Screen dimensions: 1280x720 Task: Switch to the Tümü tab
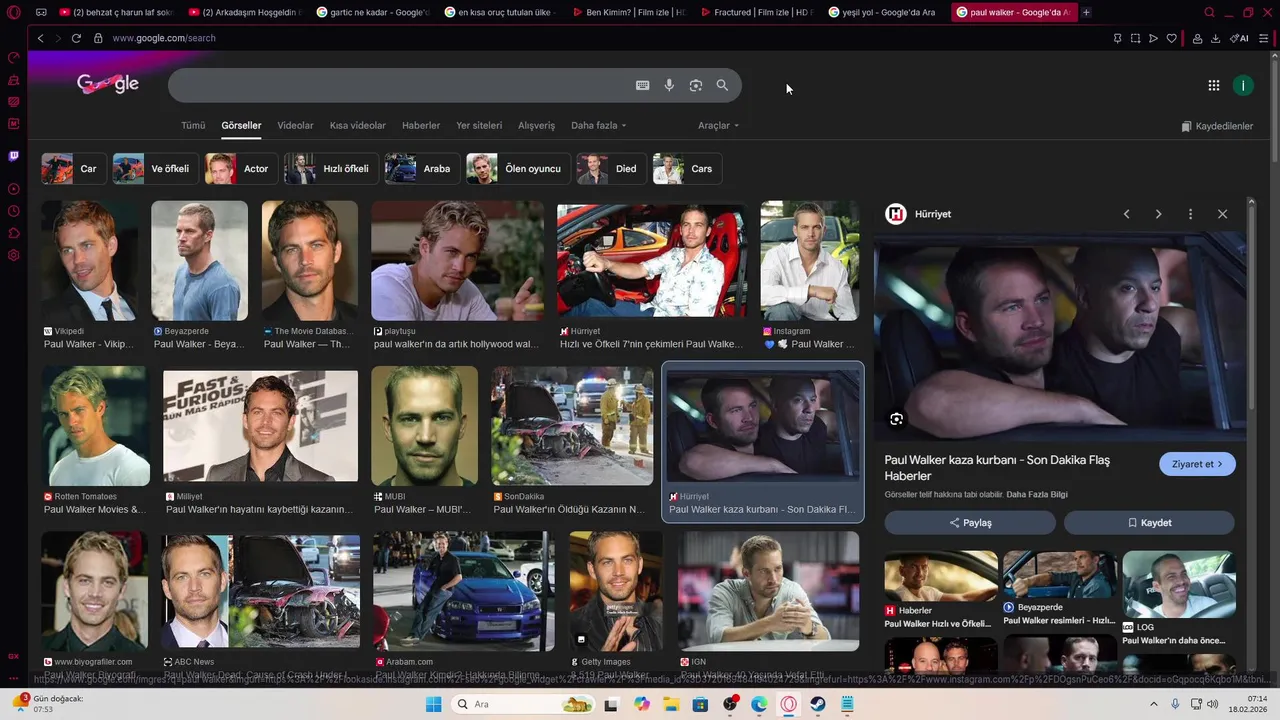click(x=193, y=125)
